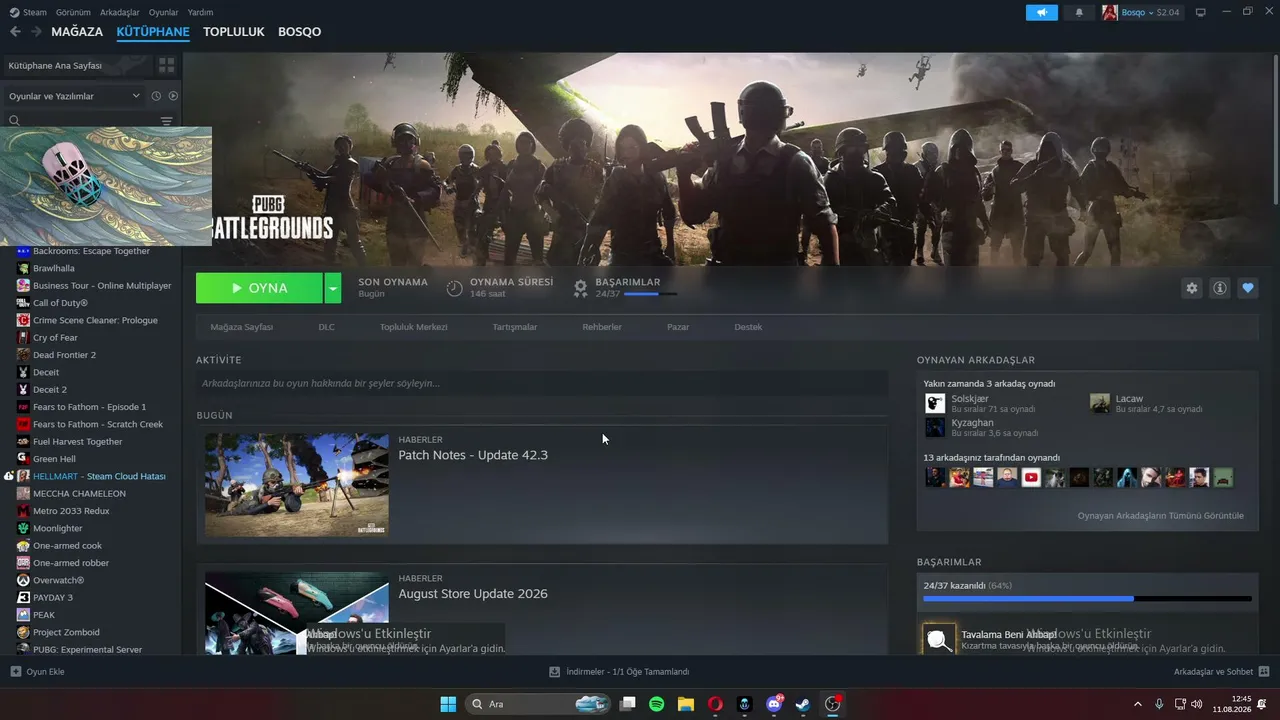The width and height of the screenshot is (1280, 720).
Task: Launch Opera browser from taskbar
Action: click(715, 704)
